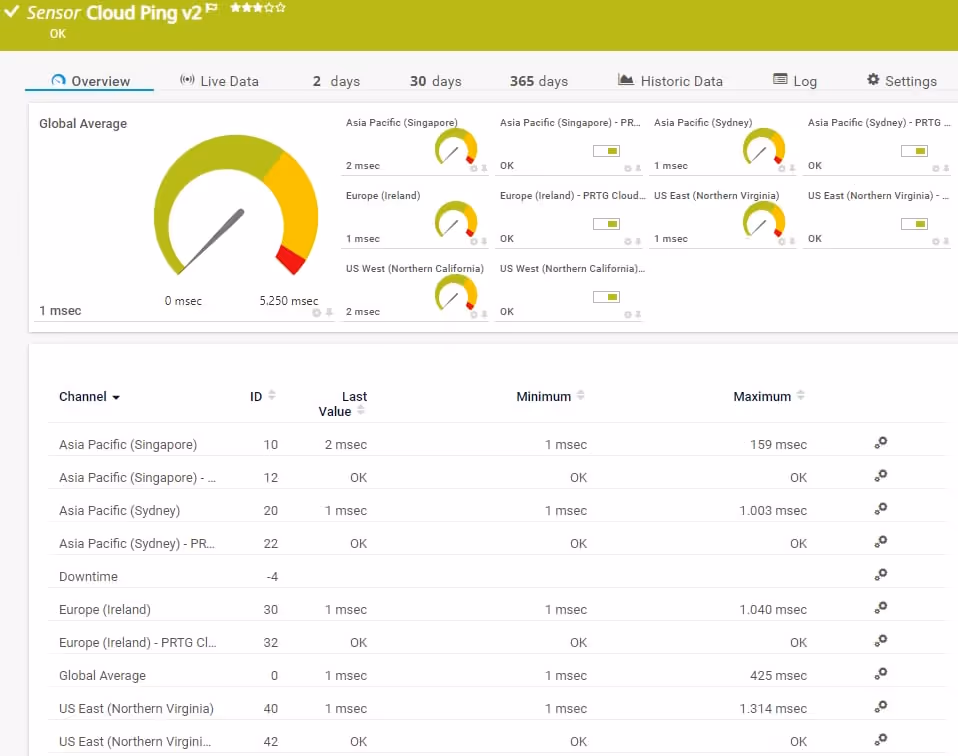Screen dimensions: 958x756
Task: Click the gear icon in Global Average table row
Action: (x=880, y=675)
